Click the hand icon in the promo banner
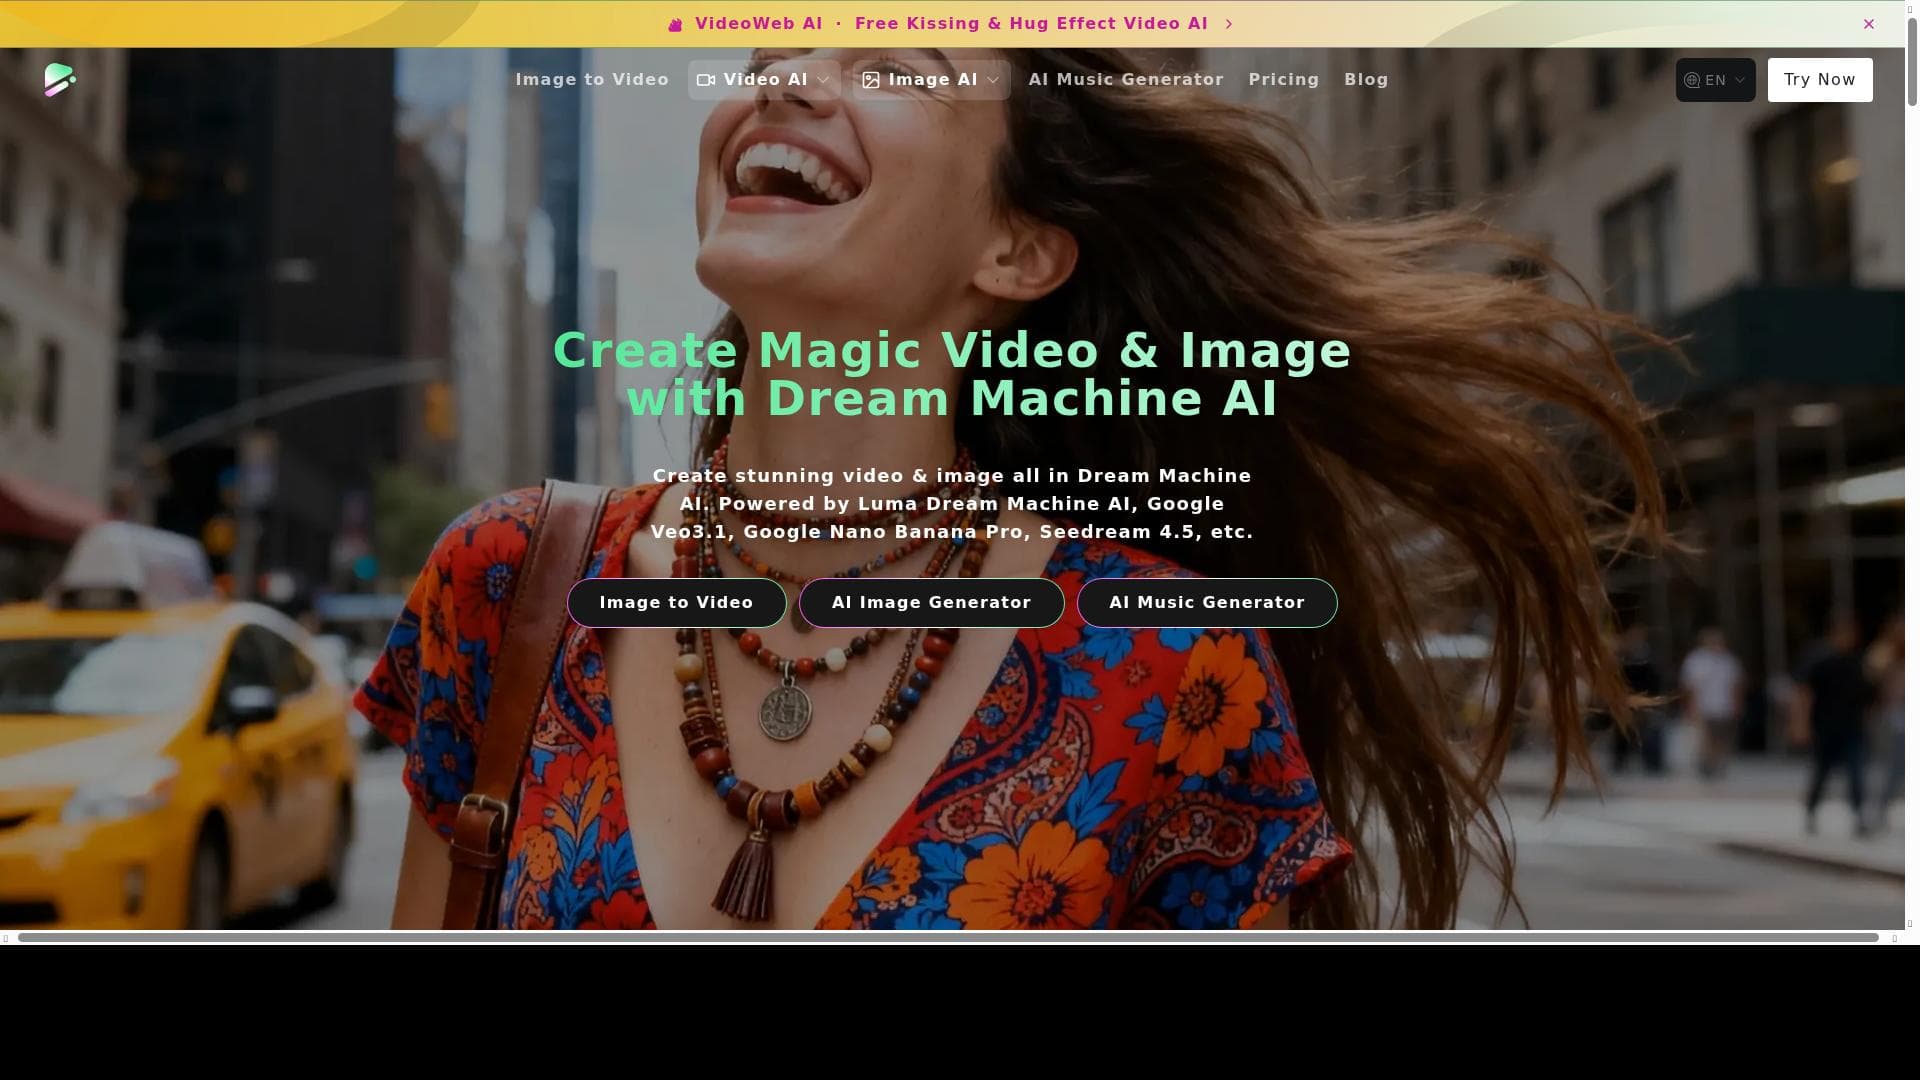This screenshot has height=1080, width=1920. (x=675, y=24)
